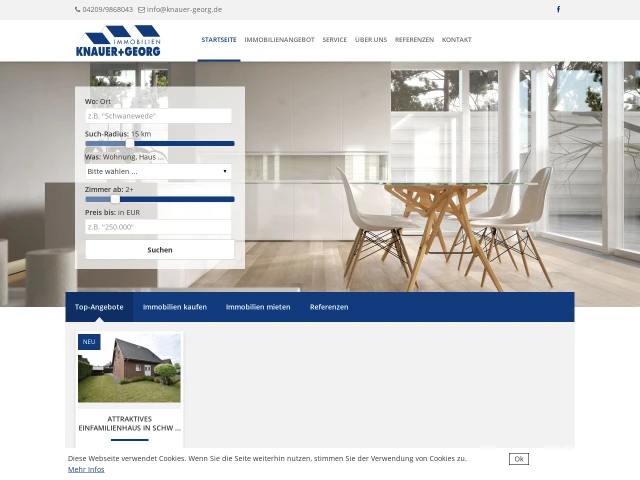This screenshot has width=640, height=480.
Task: Click the Facebook icon in top bar
Action: coord(558,9)
